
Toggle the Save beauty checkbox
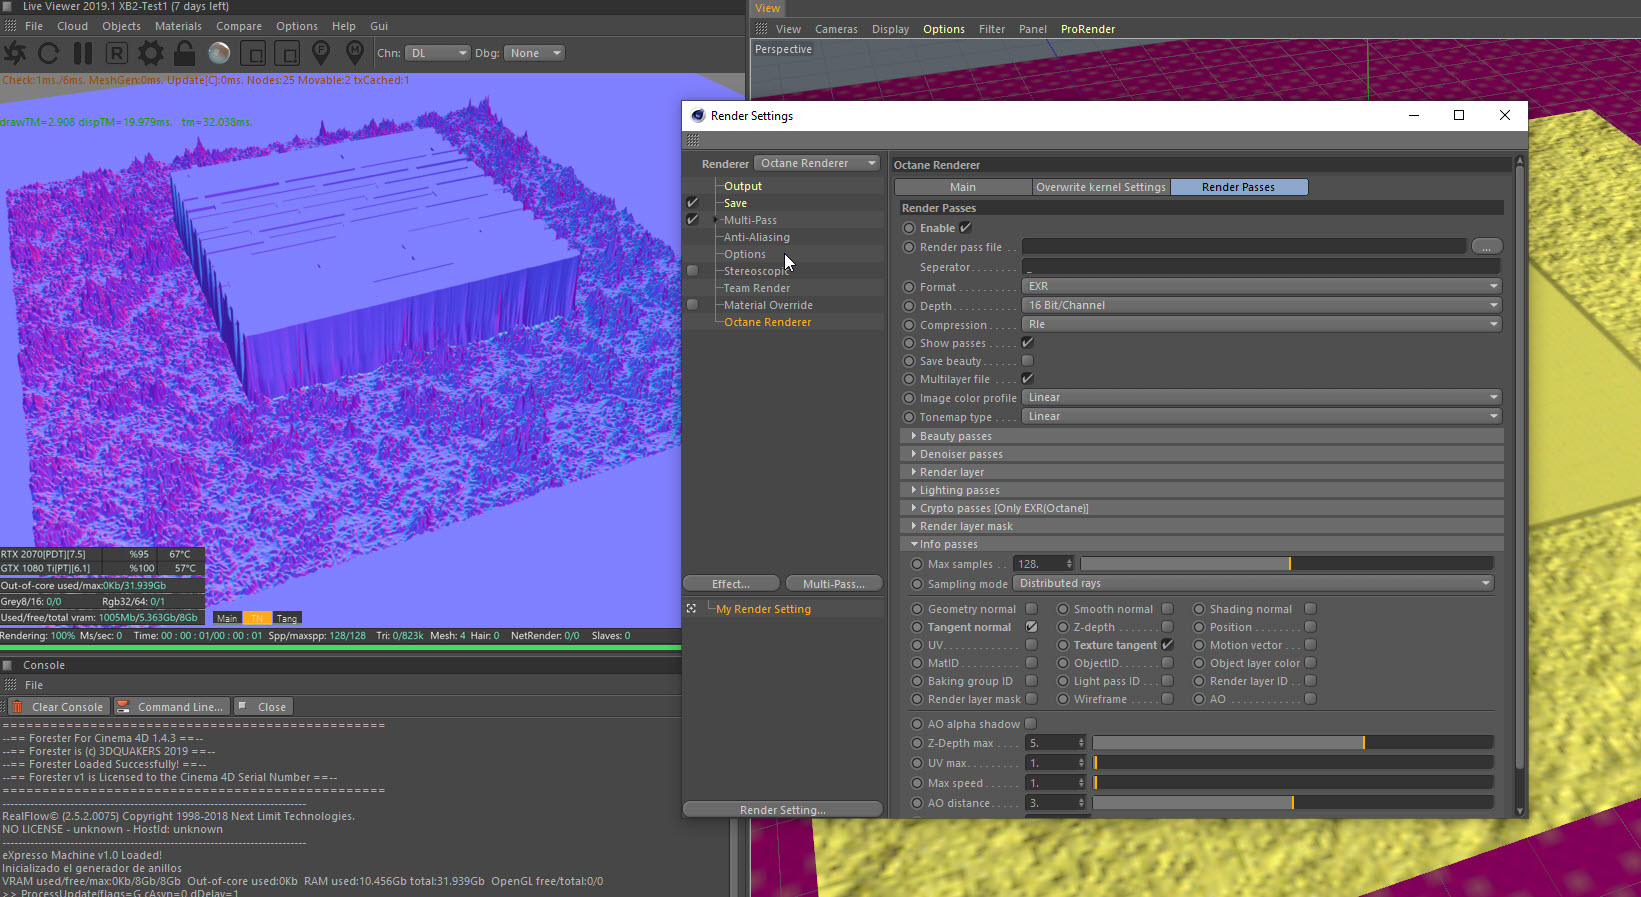[x=1027, y=361]
